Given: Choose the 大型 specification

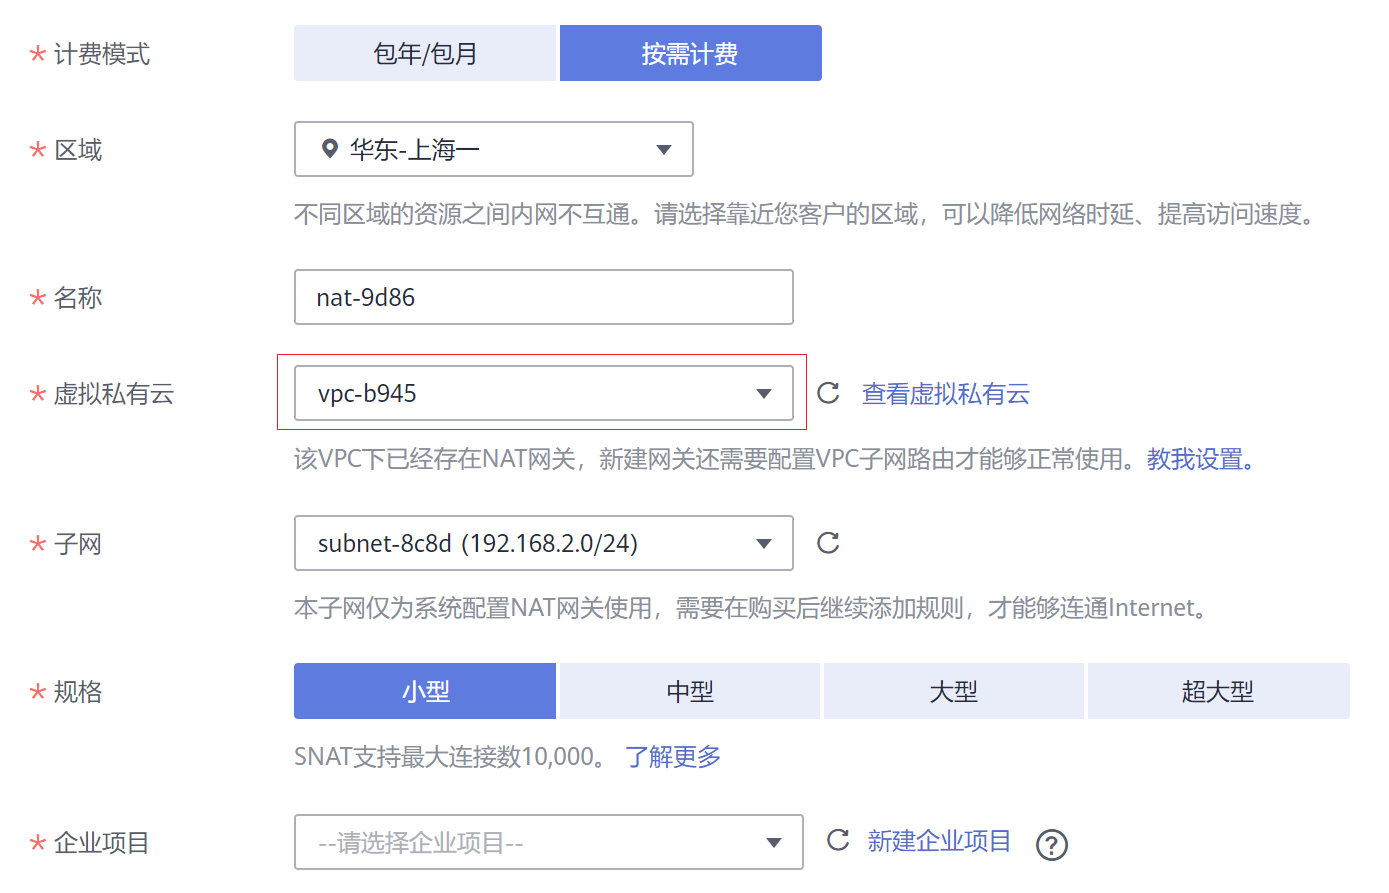Looking at the screenshot, I should pyautogui.click(x=954, y=691).
